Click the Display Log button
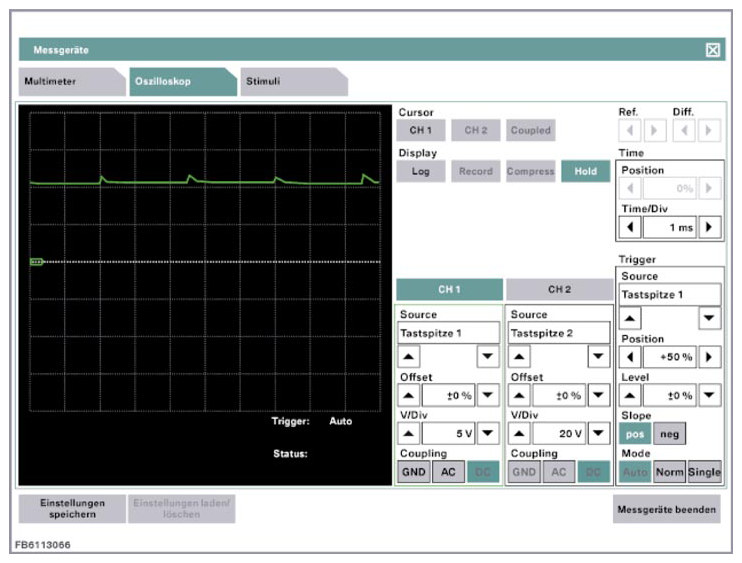Viewport: 742px width, 563px height. pyautogui.click(x=421, y=171)
